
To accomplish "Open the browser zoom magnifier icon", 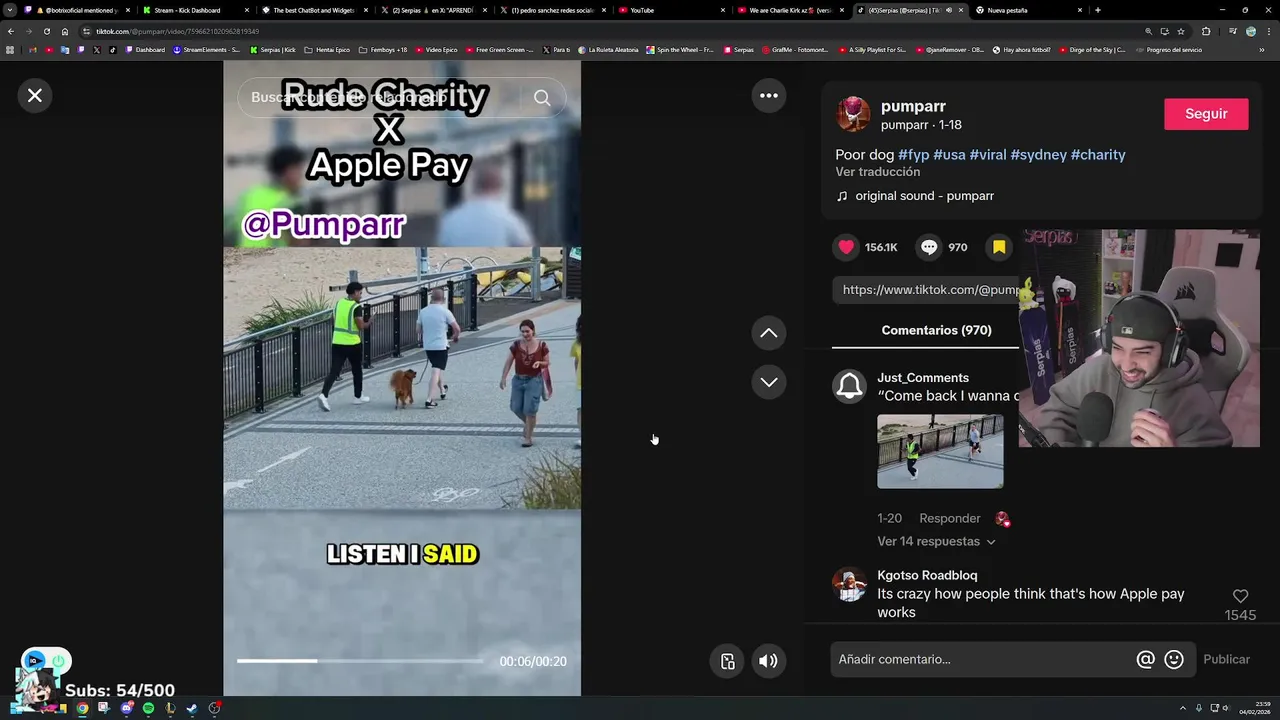I will click(x=1148, y=31).
